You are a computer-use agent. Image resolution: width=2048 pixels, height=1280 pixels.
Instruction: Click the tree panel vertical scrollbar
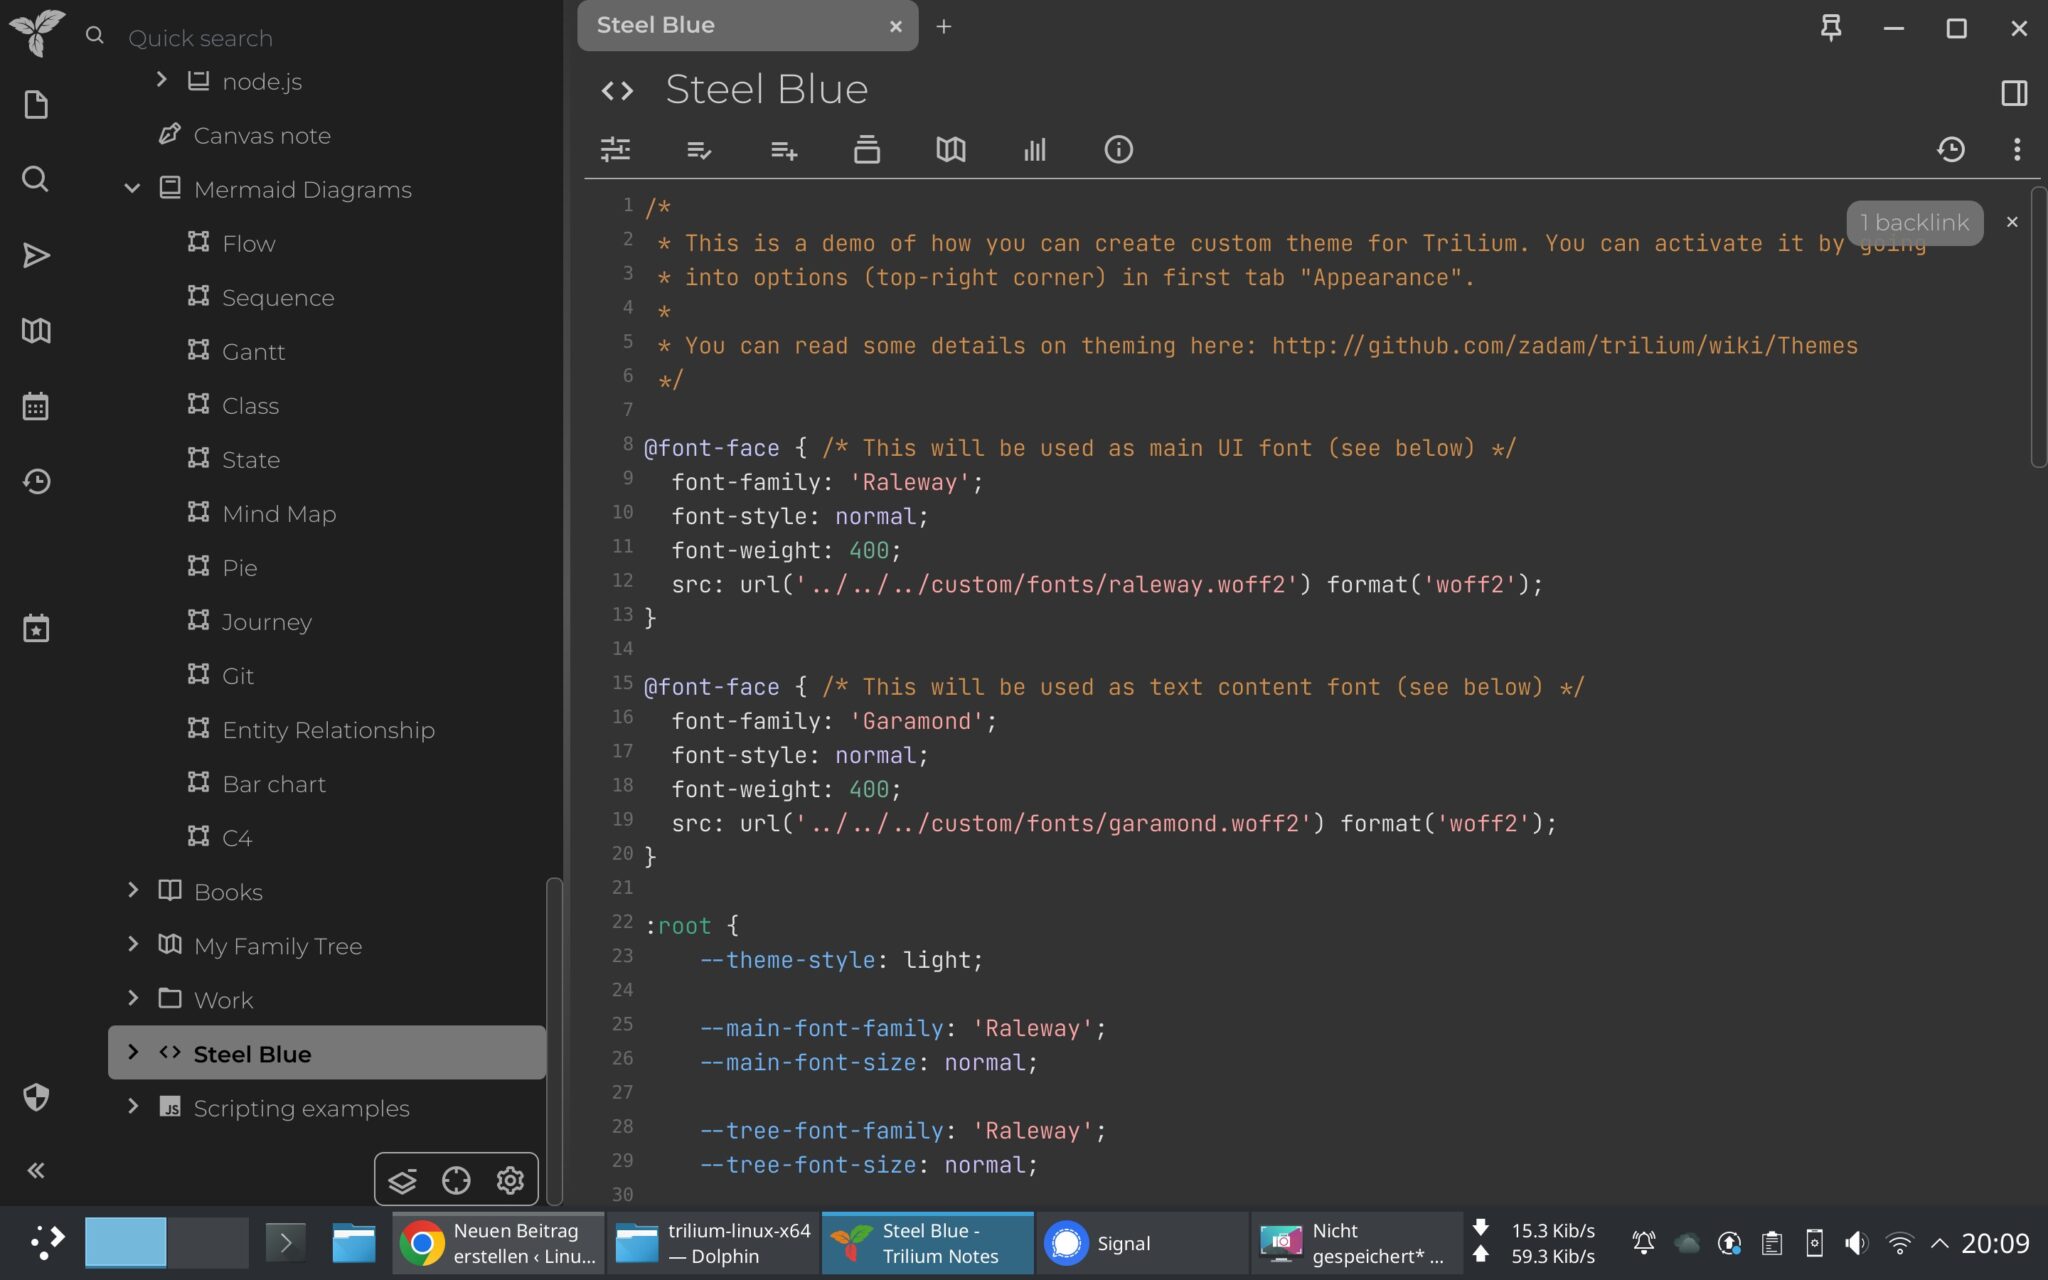[x=554, y=1040]
